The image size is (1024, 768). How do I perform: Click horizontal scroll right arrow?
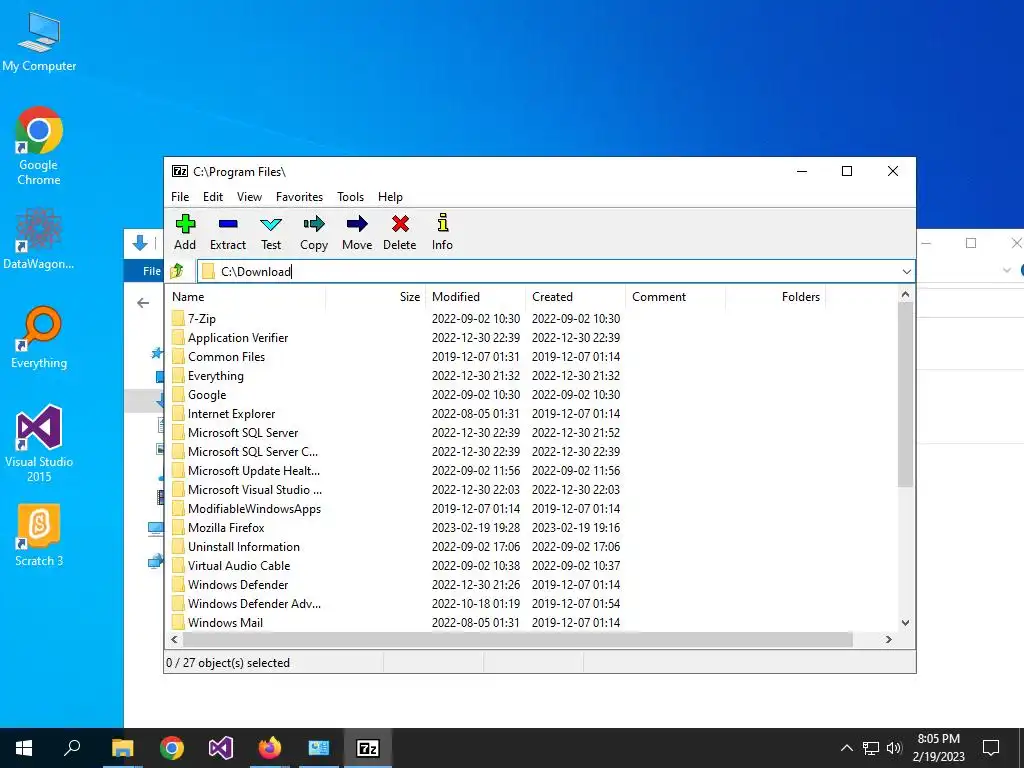[889, 639]
